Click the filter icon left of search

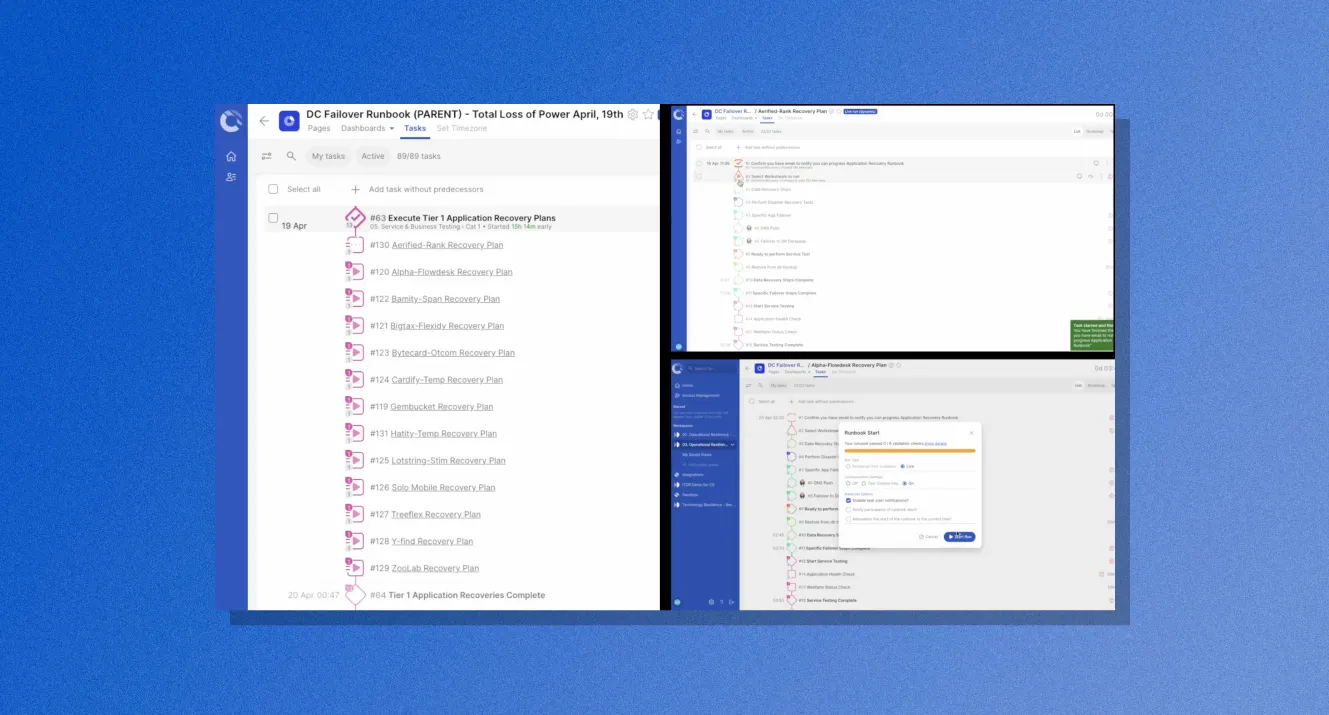(267, 156)
